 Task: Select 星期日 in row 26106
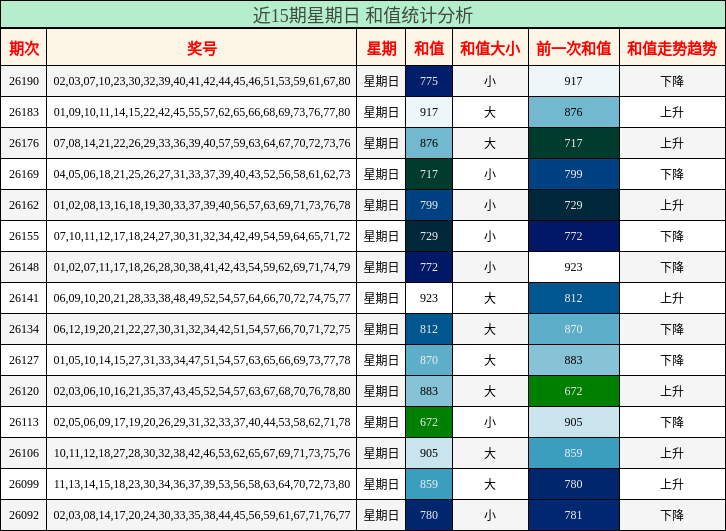pyautogui.click(x=381, y=454)
